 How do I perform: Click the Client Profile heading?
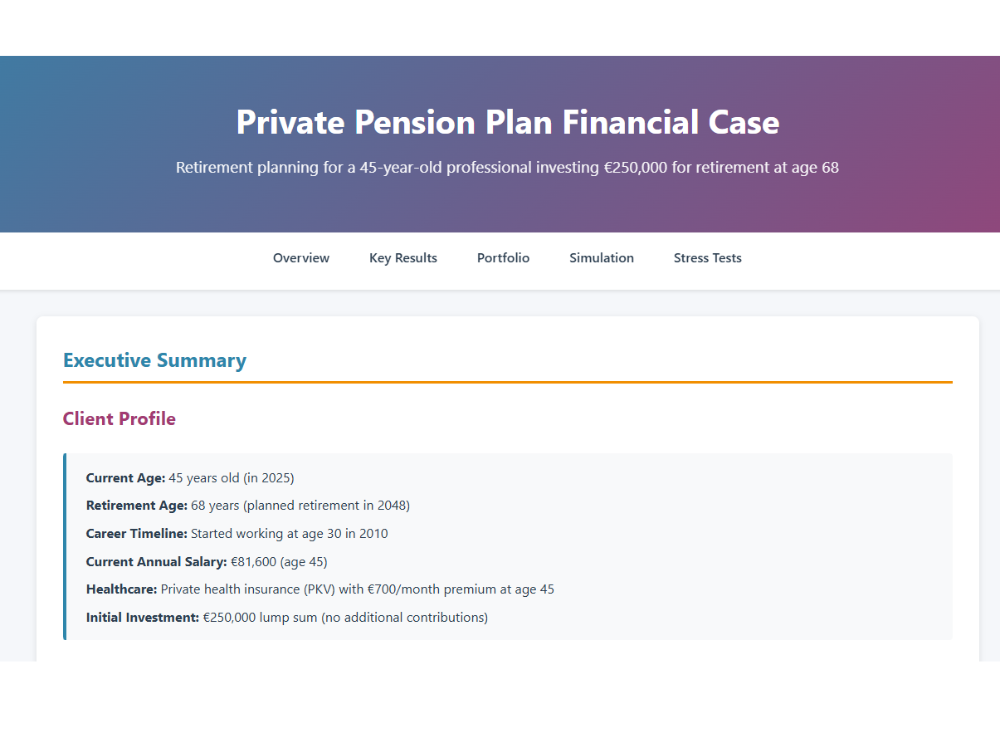[x=119, y=418]
